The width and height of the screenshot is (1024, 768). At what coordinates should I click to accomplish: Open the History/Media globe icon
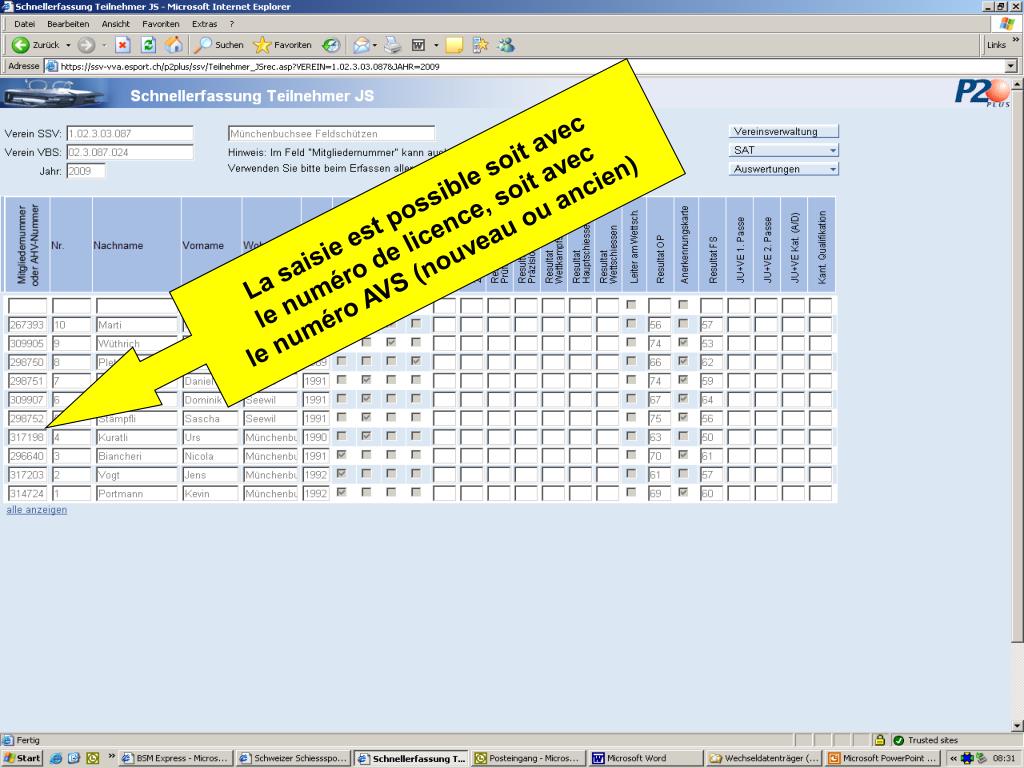point(331,45)
